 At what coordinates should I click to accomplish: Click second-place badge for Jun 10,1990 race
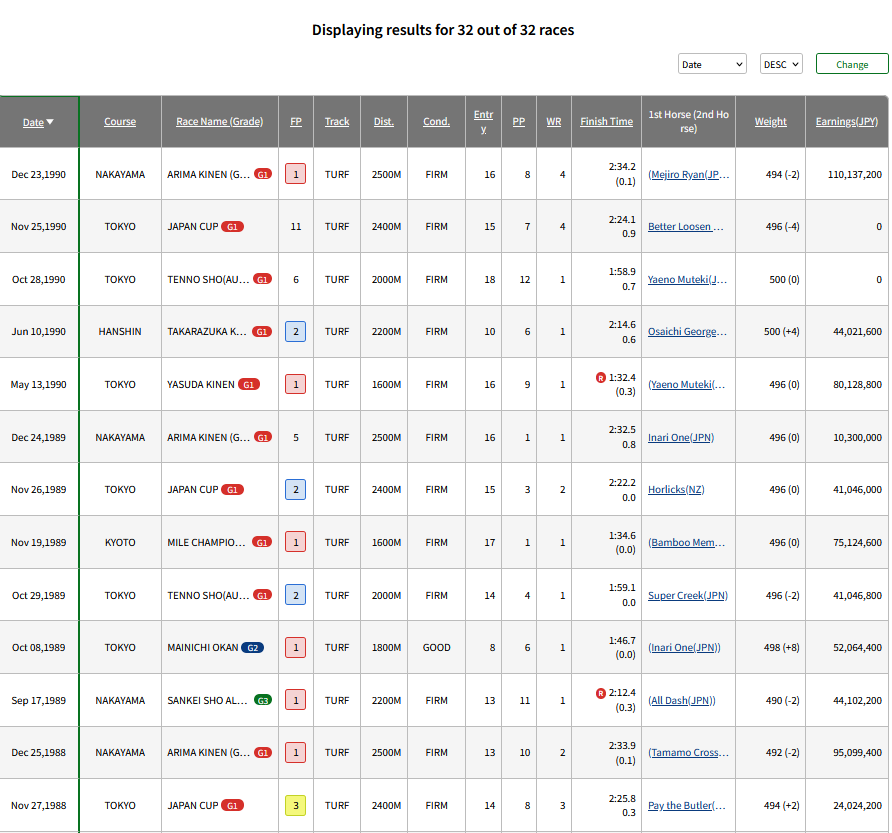pos(296,331)
